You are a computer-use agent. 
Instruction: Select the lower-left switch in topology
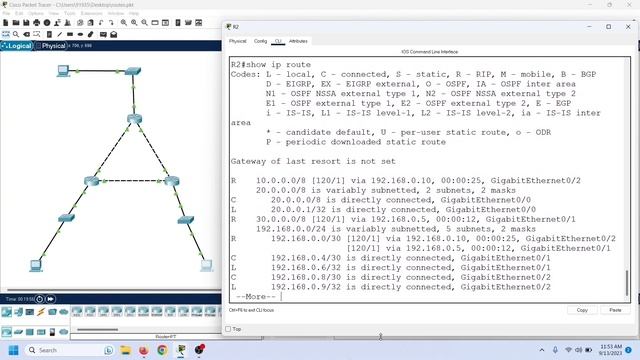pos(66,218)
